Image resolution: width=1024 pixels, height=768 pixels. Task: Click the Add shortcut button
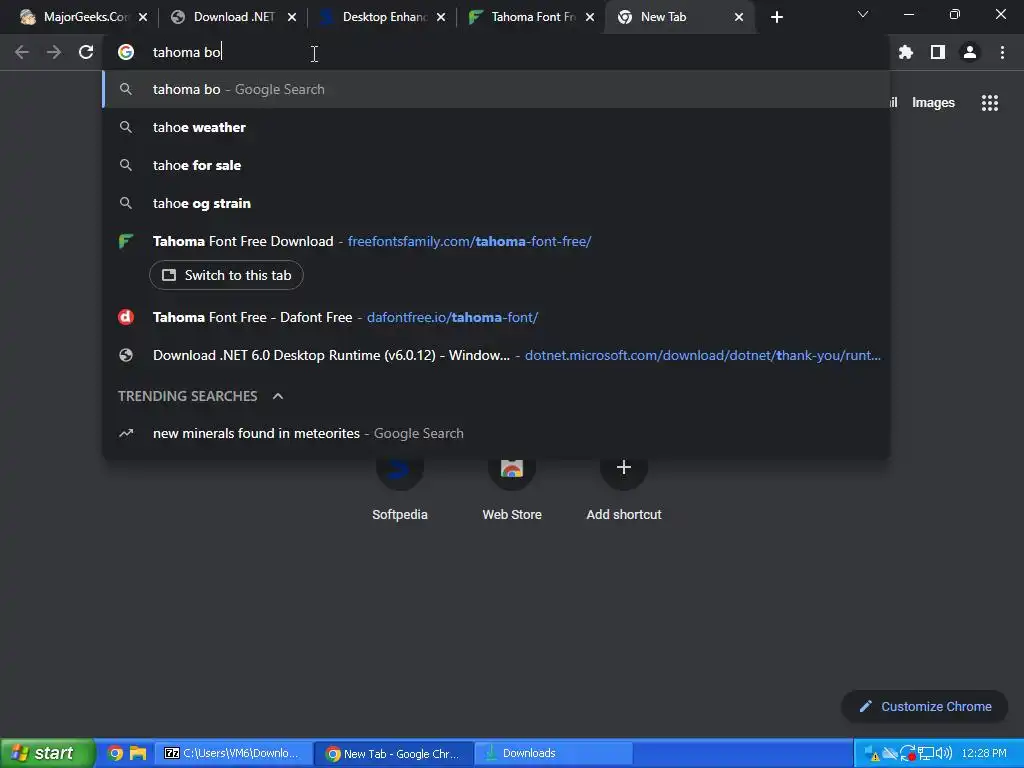[624, 490]
